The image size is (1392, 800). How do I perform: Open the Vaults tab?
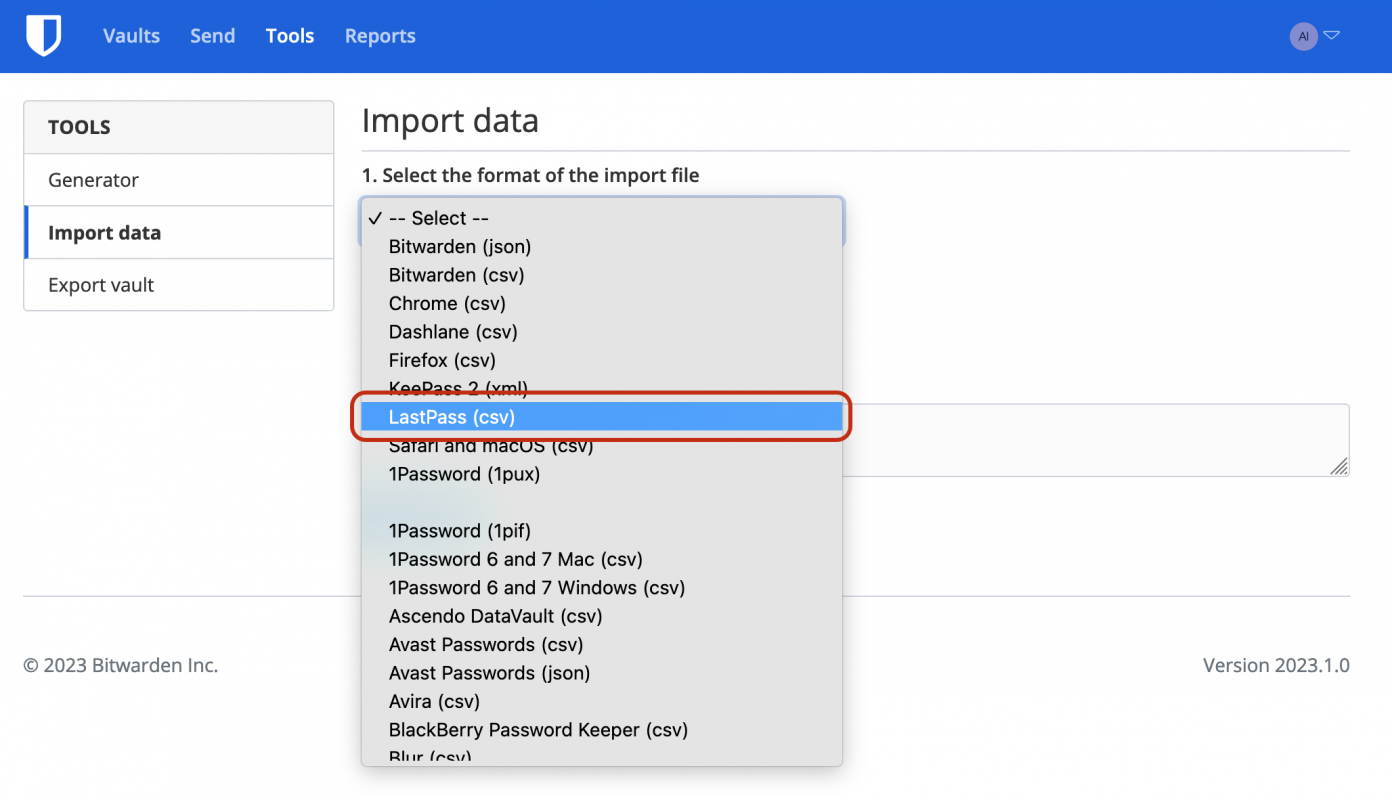pos(131,36)
